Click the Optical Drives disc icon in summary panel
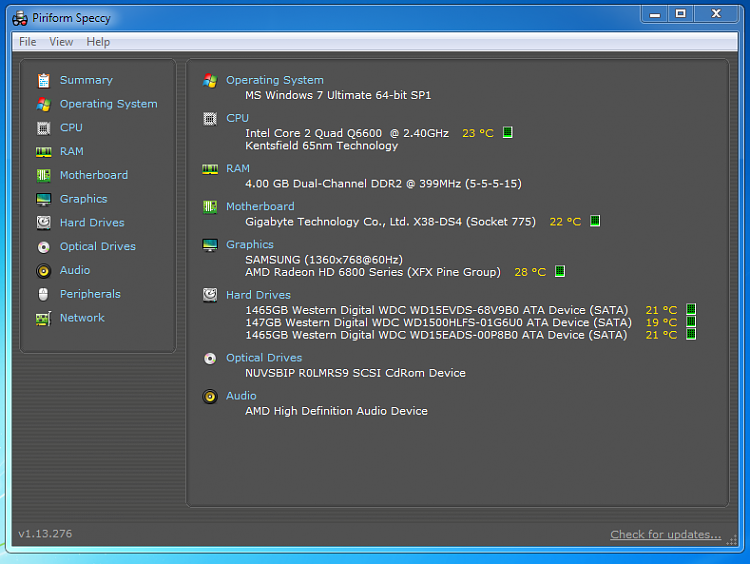Viewport: 750px width, 564px height. click(210, 358)
